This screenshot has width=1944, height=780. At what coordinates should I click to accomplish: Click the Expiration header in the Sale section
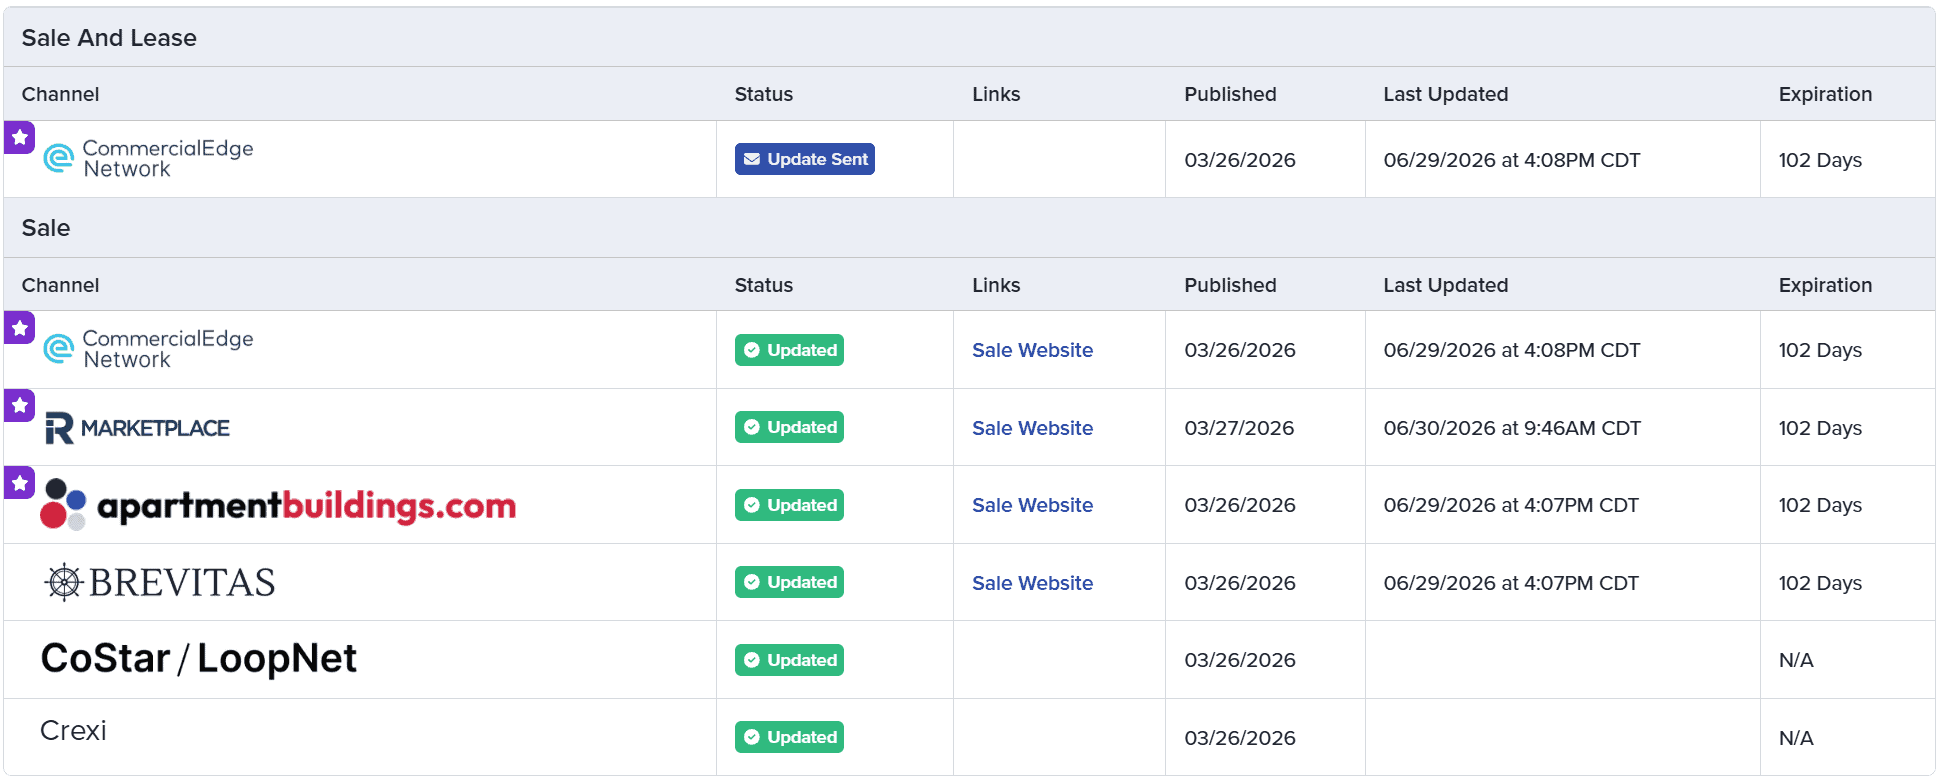click(1825, 285)
